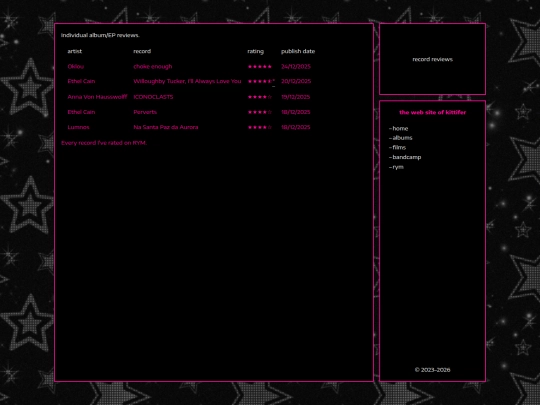This screenshot has height=405, width=540.
Task: Click the 24/12/2025 publish date
Action: [296, 66]
